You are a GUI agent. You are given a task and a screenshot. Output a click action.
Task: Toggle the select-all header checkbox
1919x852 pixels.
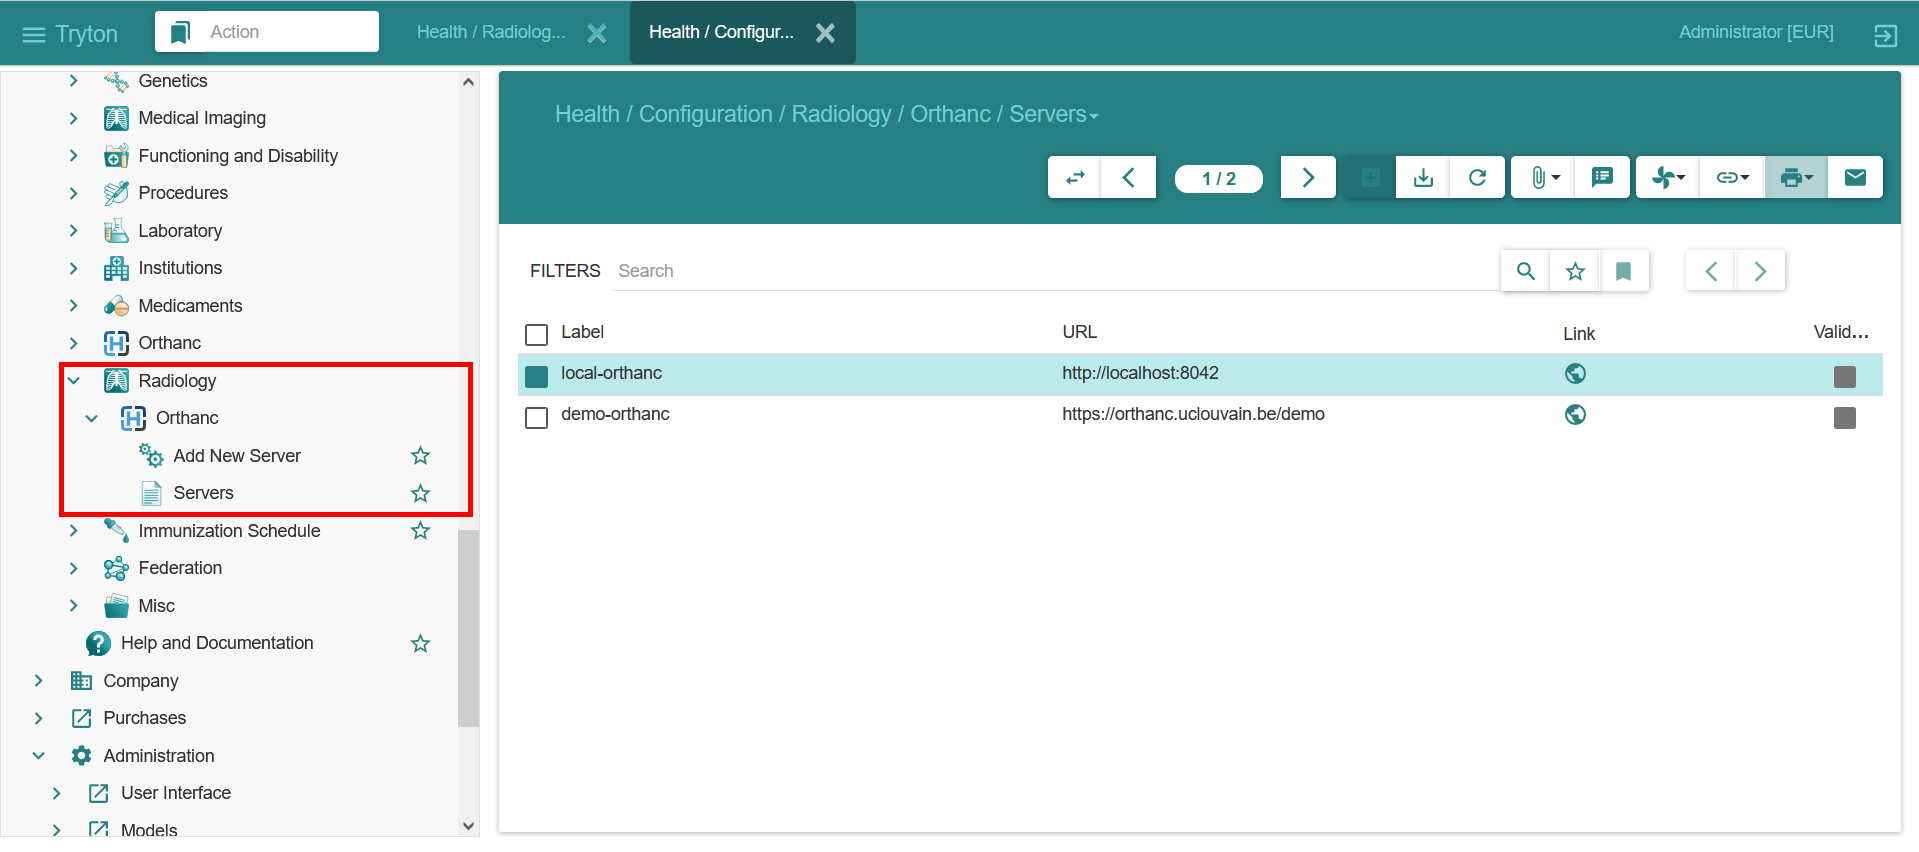coord(537,334)
